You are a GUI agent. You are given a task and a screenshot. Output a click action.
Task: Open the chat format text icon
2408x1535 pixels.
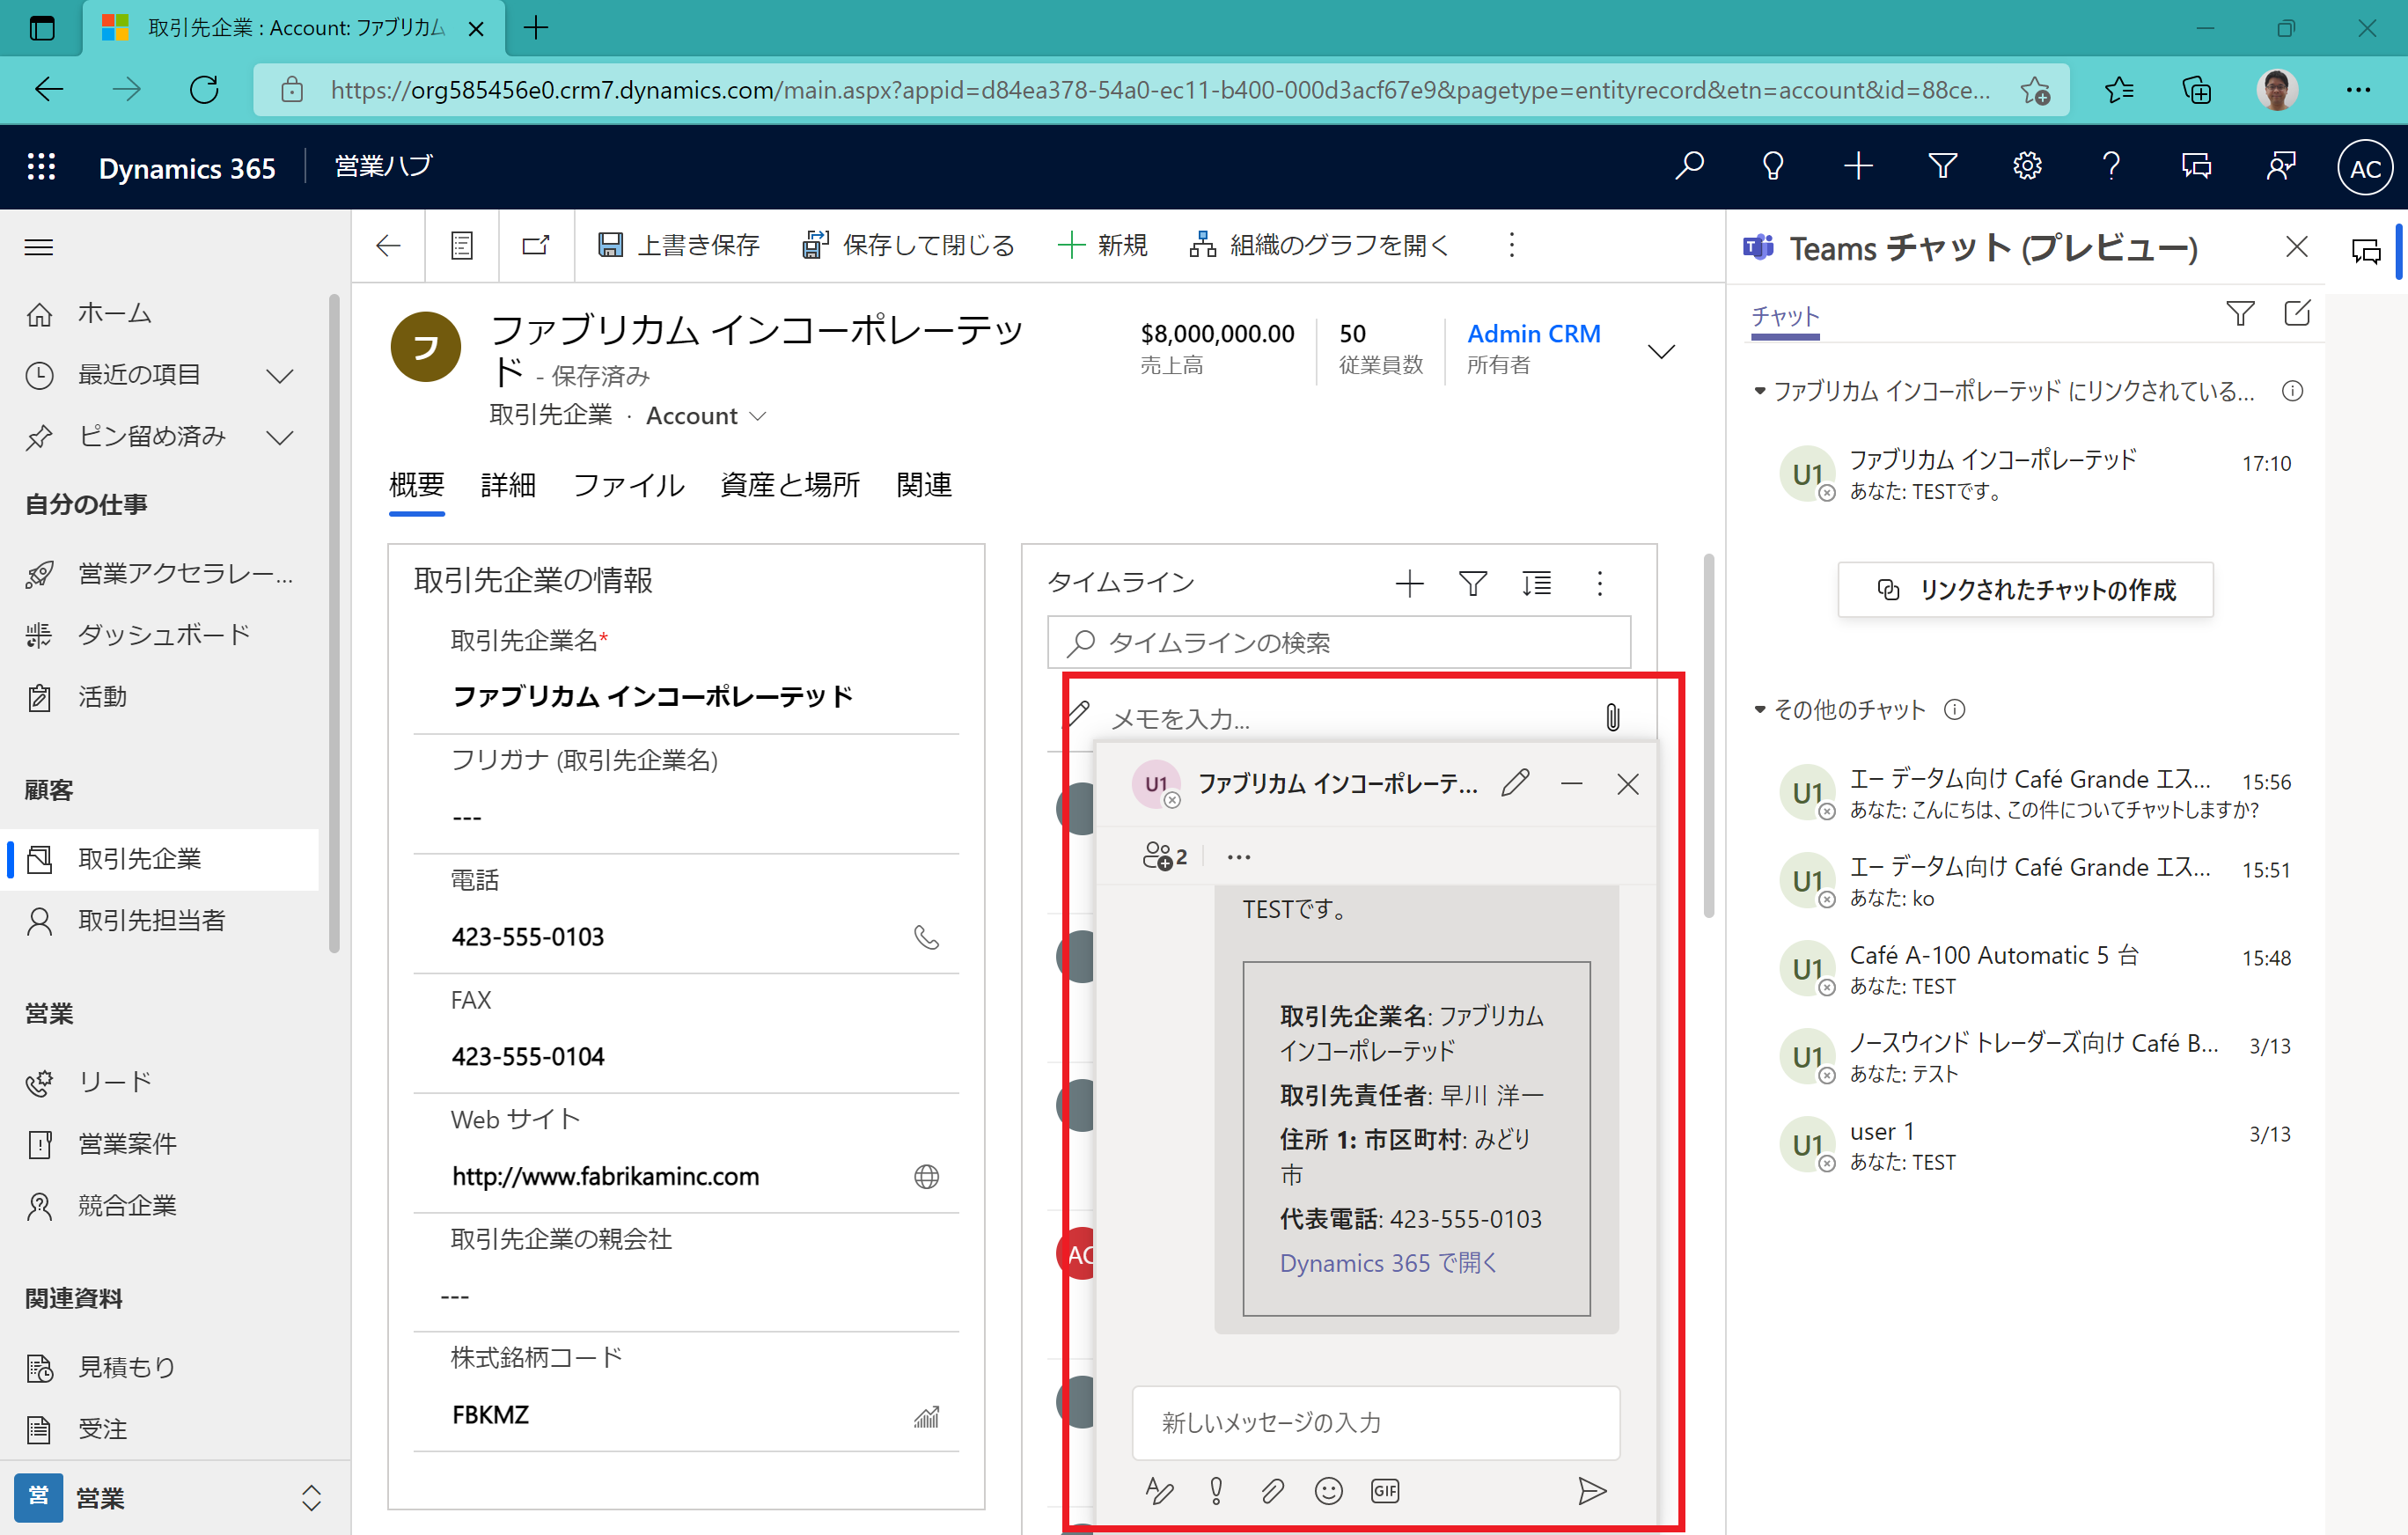(x=1159, y=1491)
